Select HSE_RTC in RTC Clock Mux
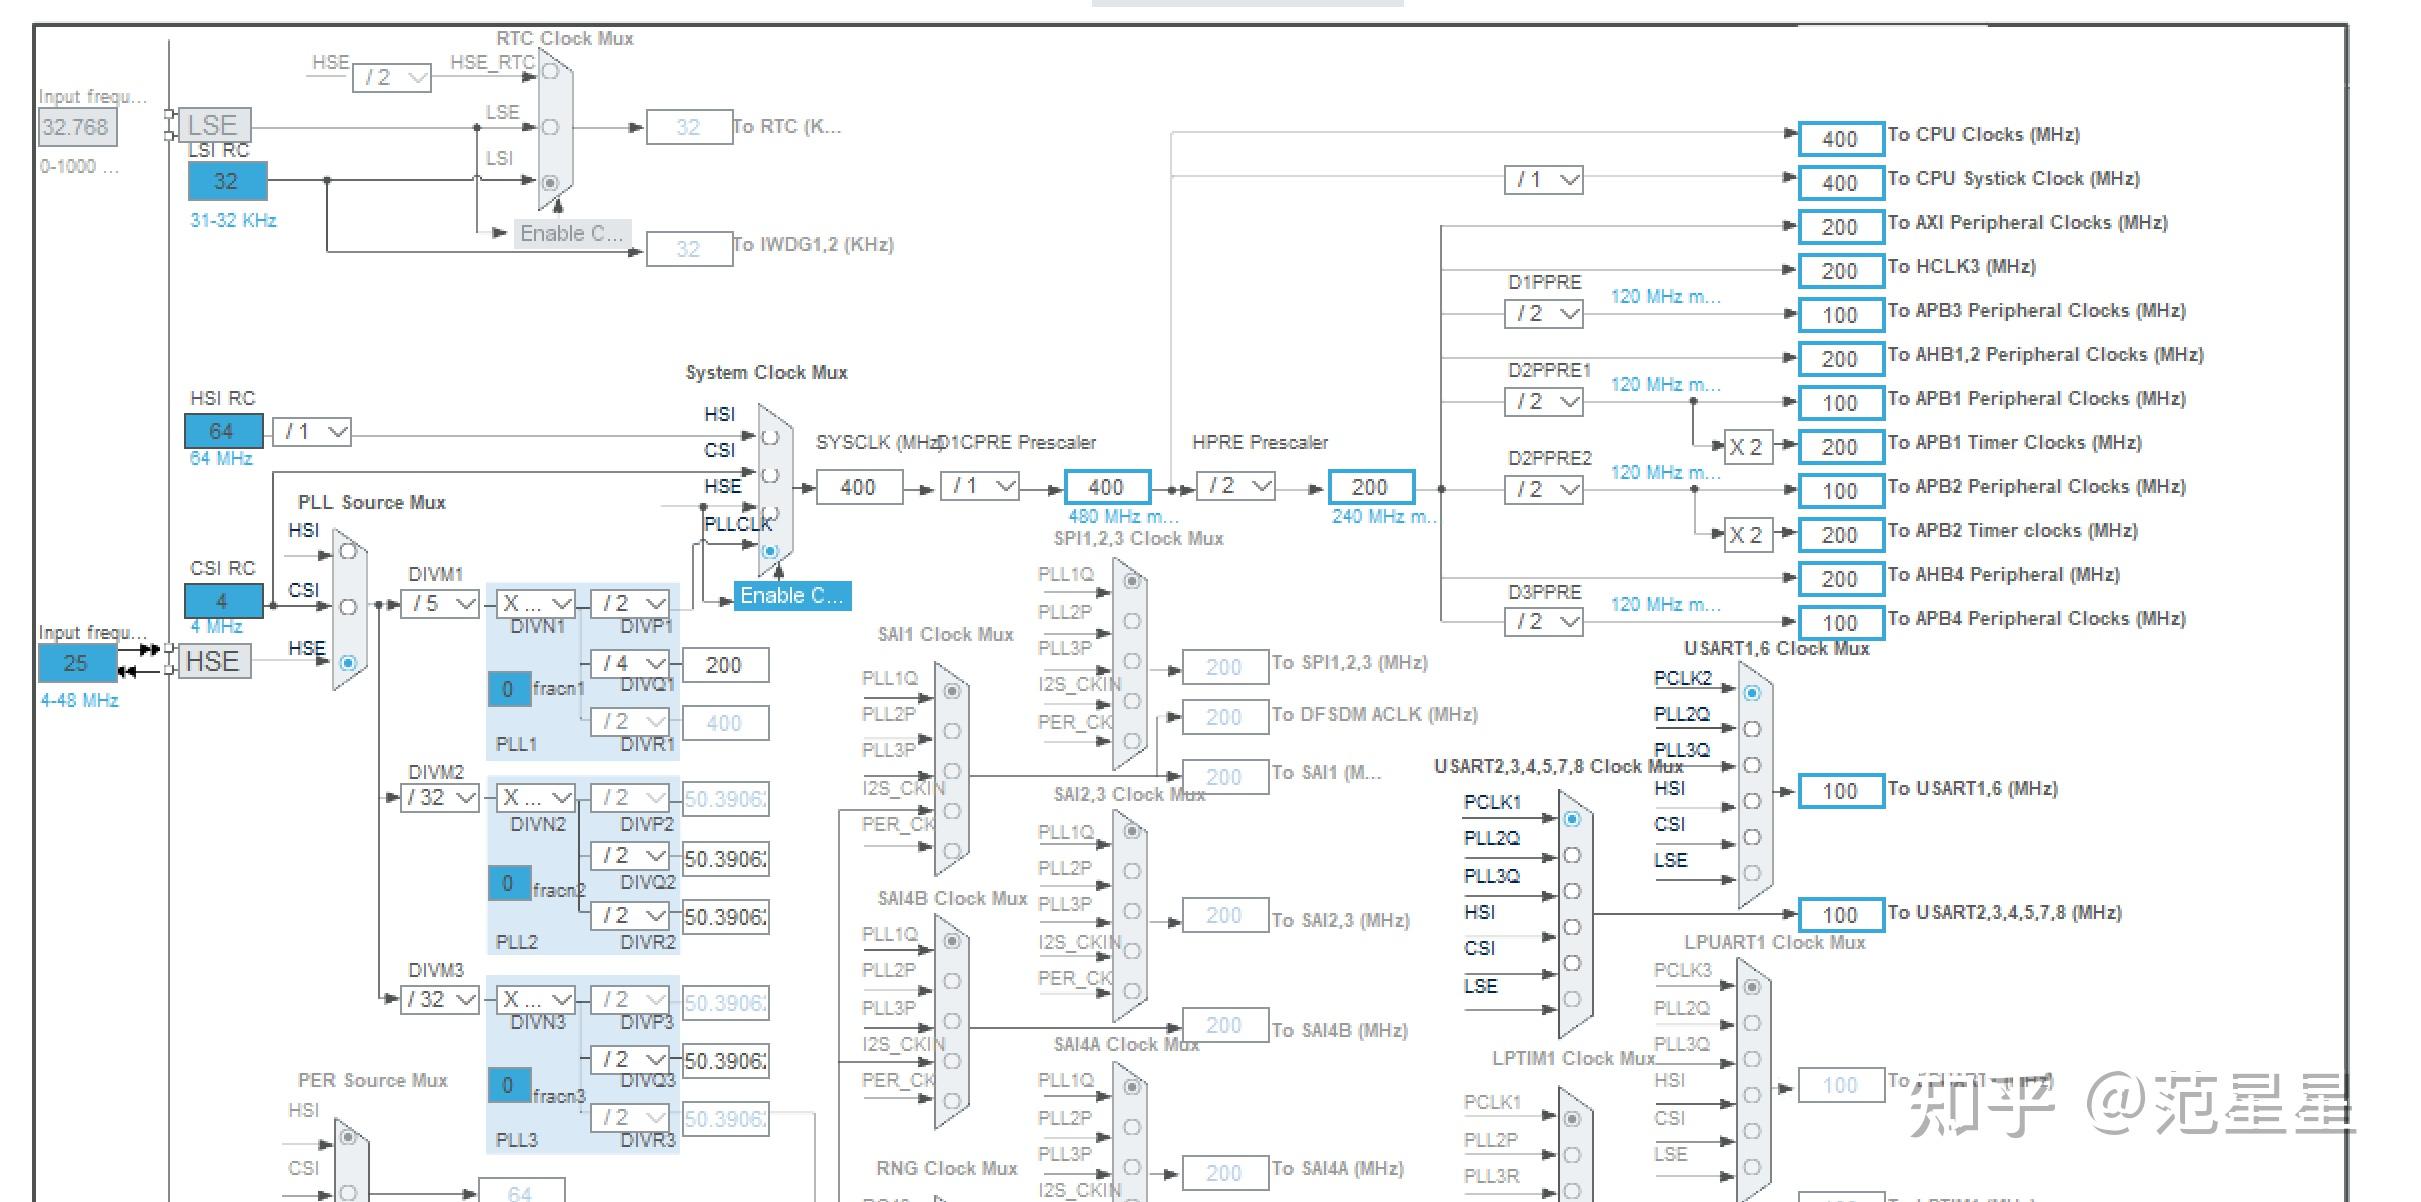Screen dimensions: 2421x1202 (550, 71)
